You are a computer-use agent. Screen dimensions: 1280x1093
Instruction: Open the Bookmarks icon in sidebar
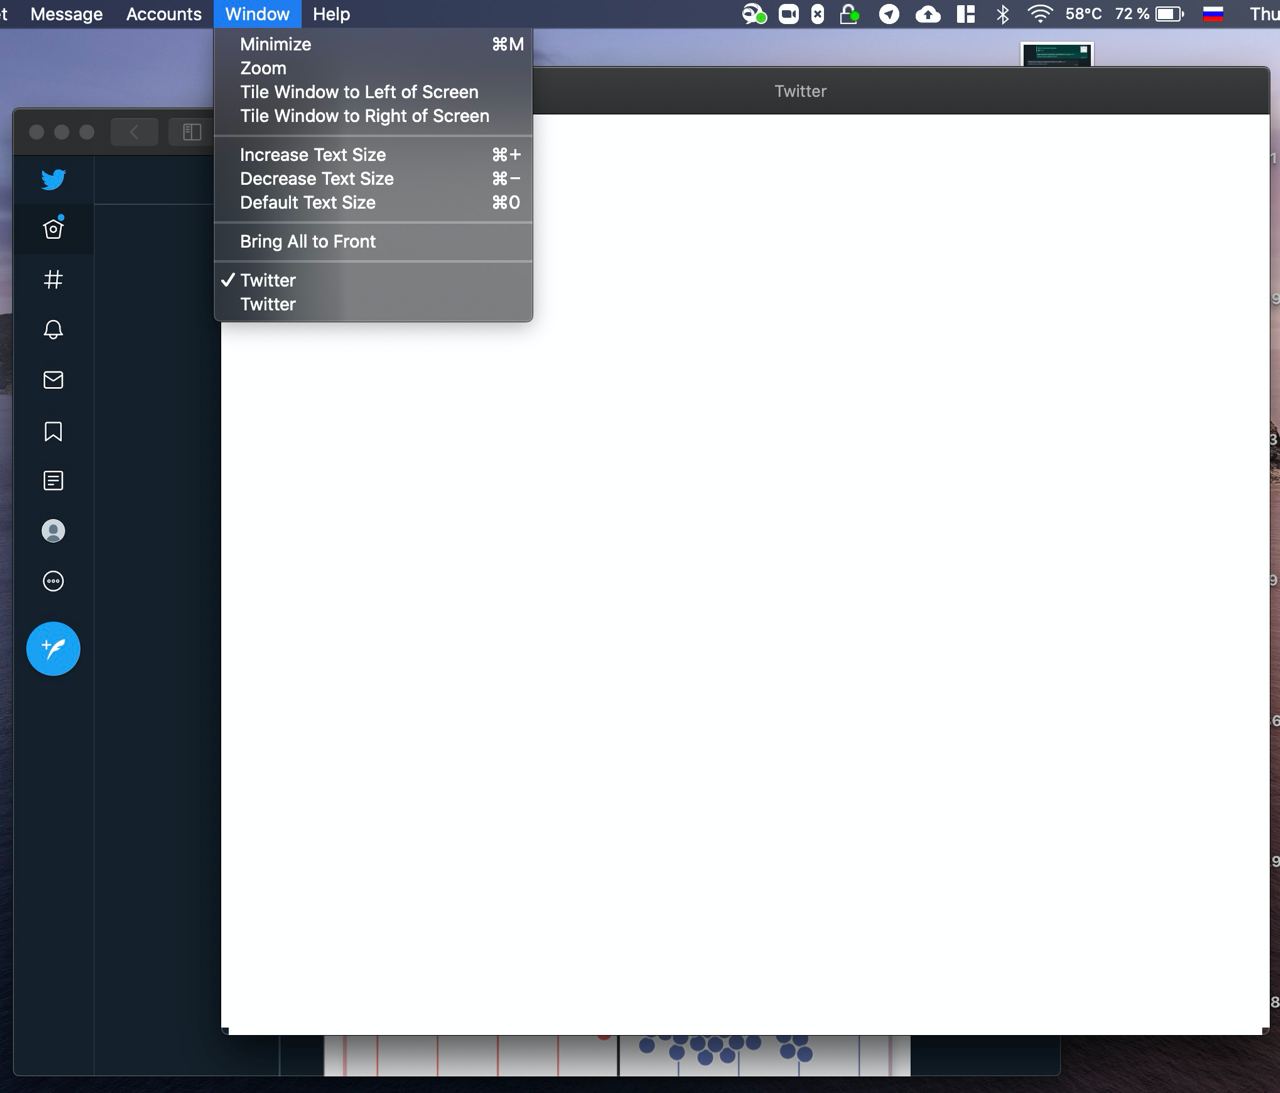pos(53,431)
